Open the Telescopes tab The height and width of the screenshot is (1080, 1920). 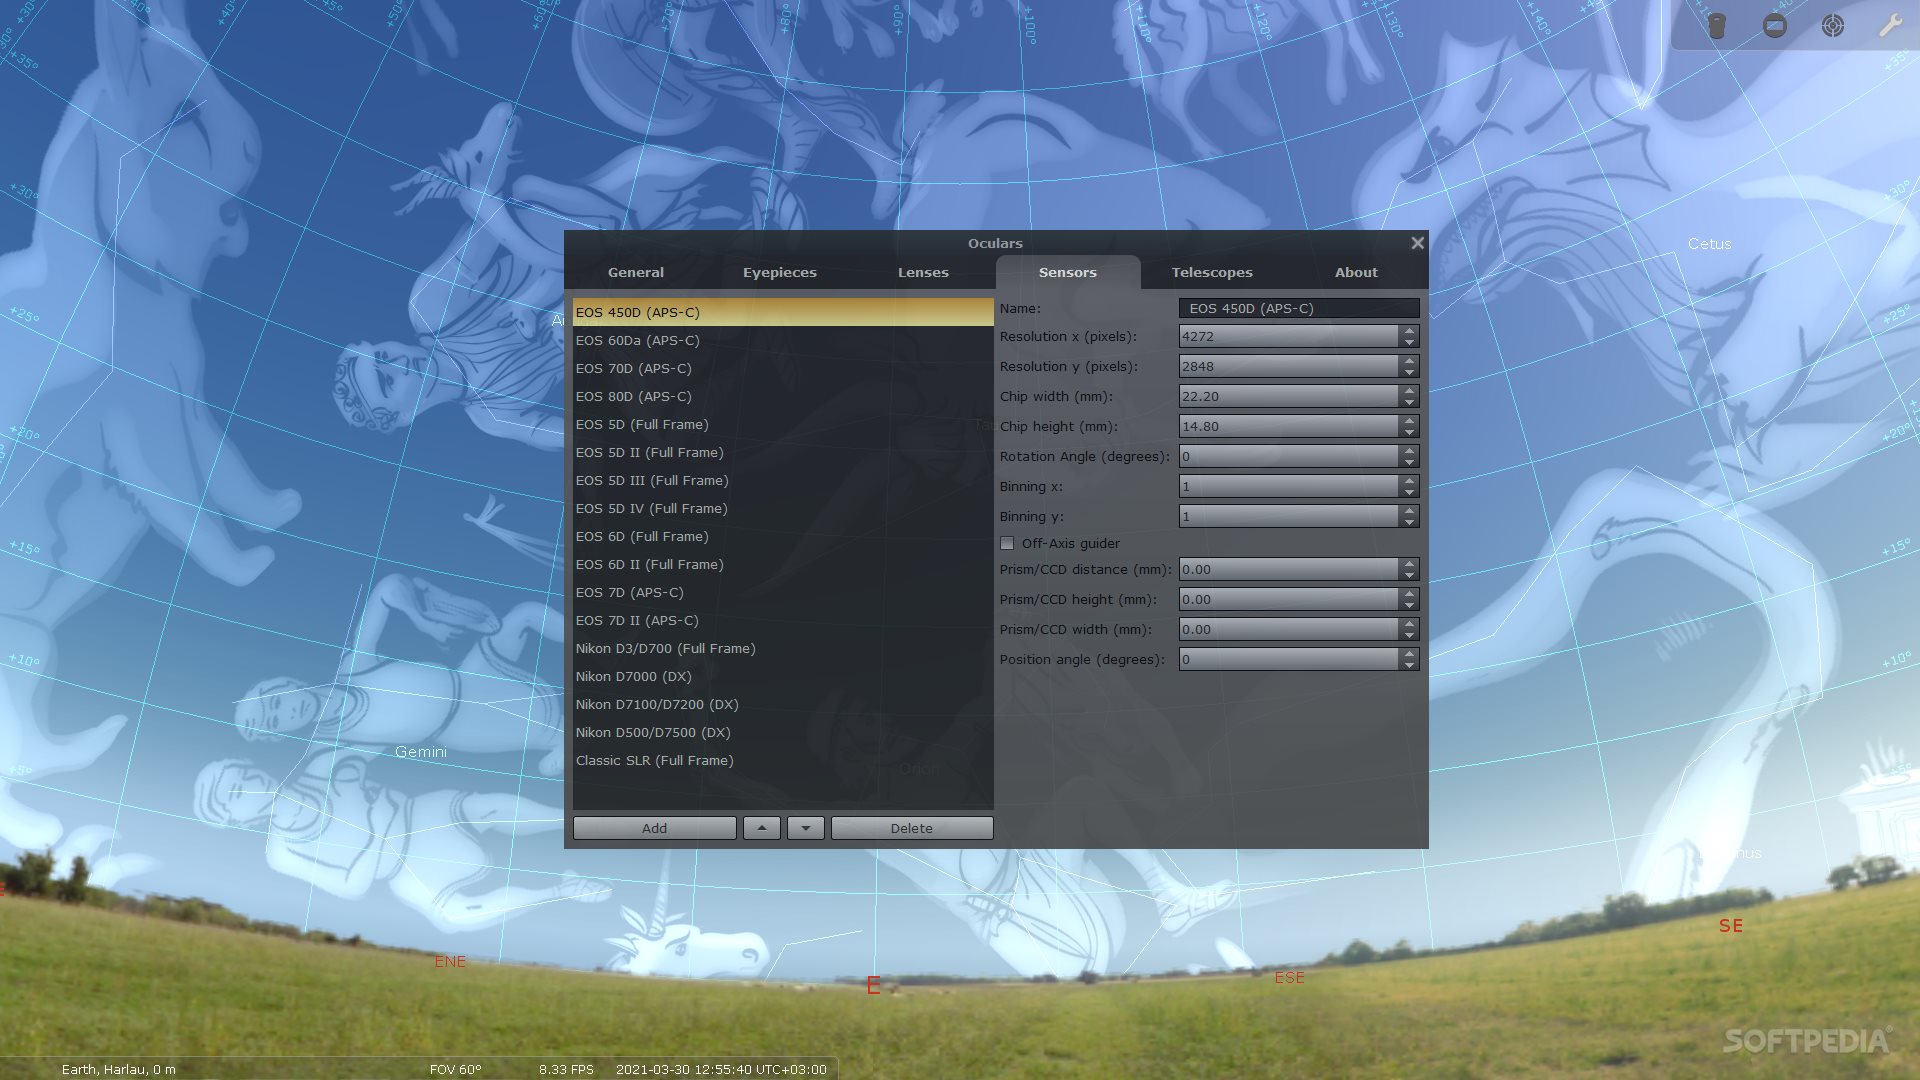(1212, 272)
